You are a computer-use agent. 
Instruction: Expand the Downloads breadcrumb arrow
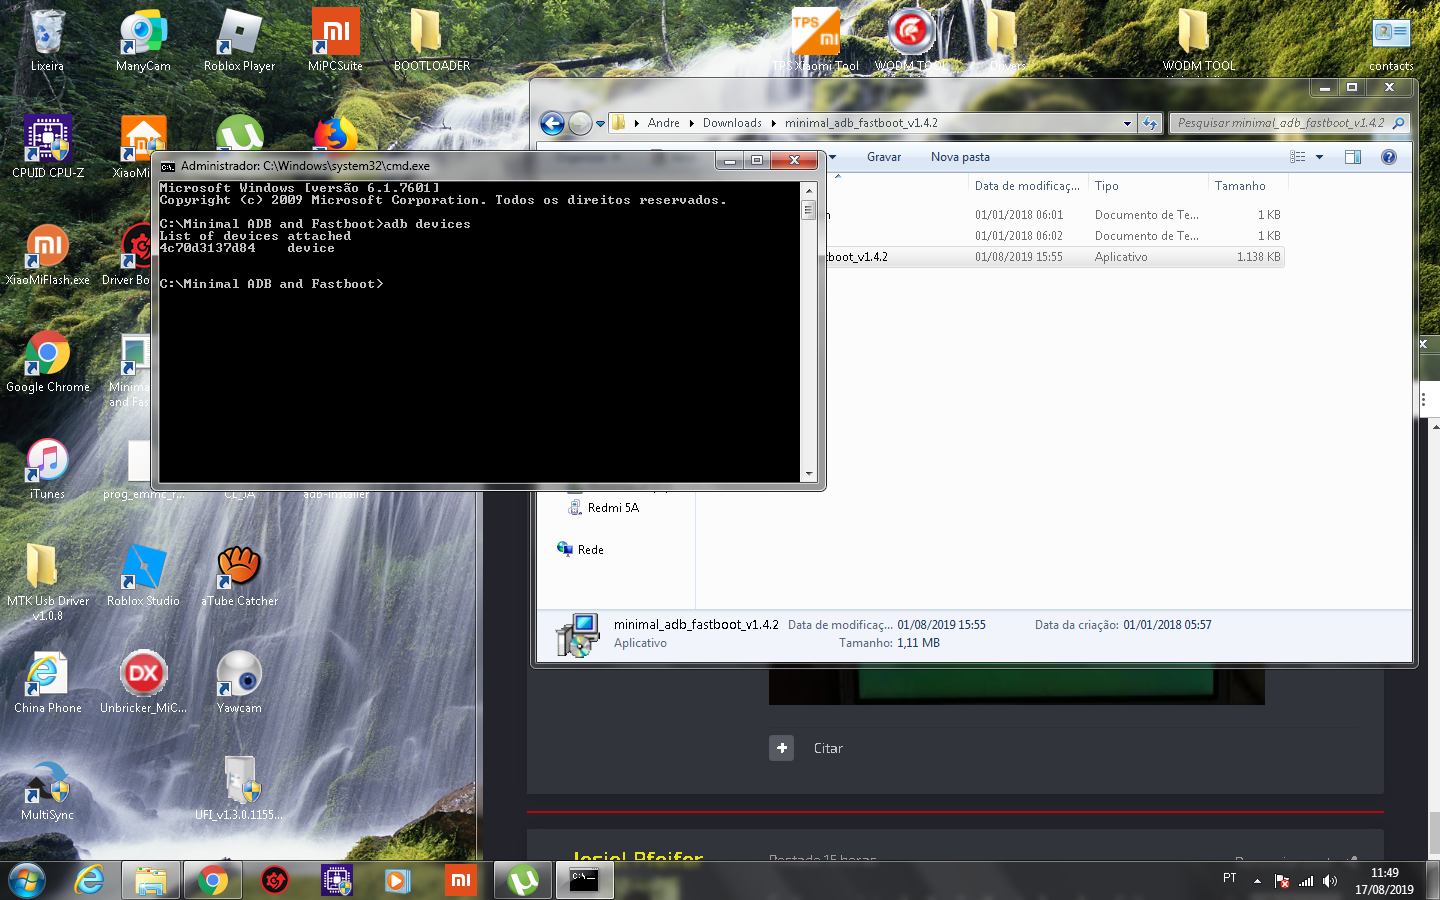pos(773,123)
